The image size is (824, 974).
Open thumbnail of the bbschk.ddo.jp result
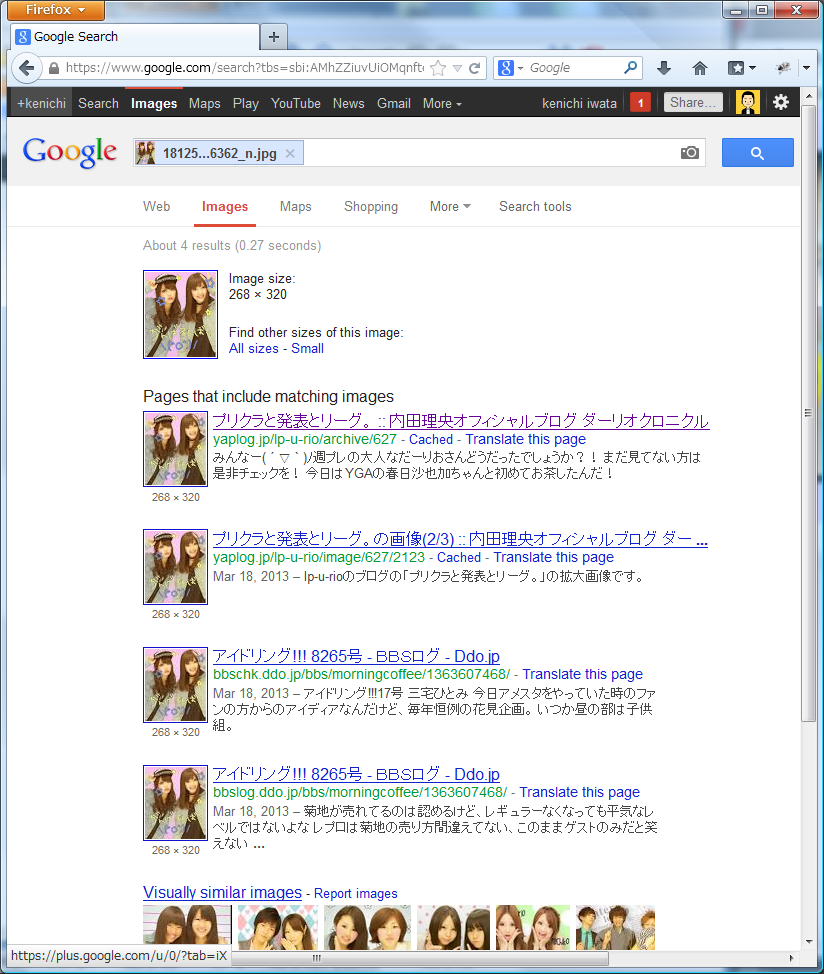click(176, 685)
